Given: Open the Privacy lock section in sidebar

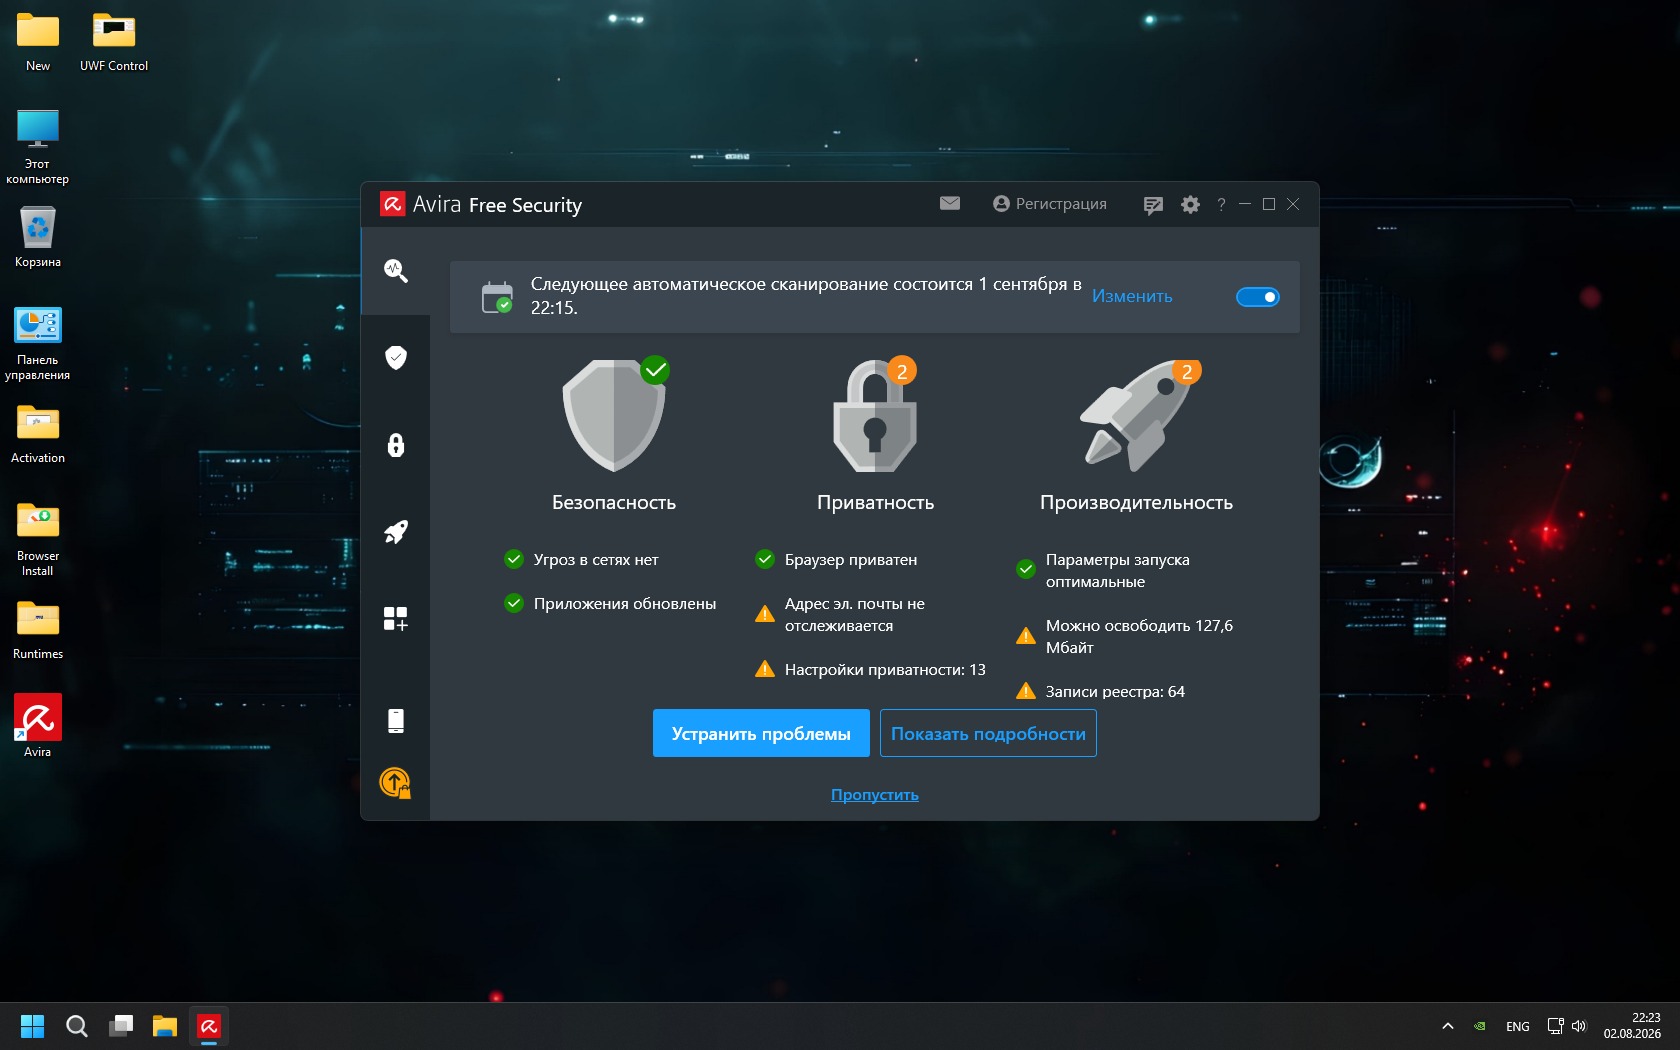Looking at the screenshot, I should click(396, 445).
